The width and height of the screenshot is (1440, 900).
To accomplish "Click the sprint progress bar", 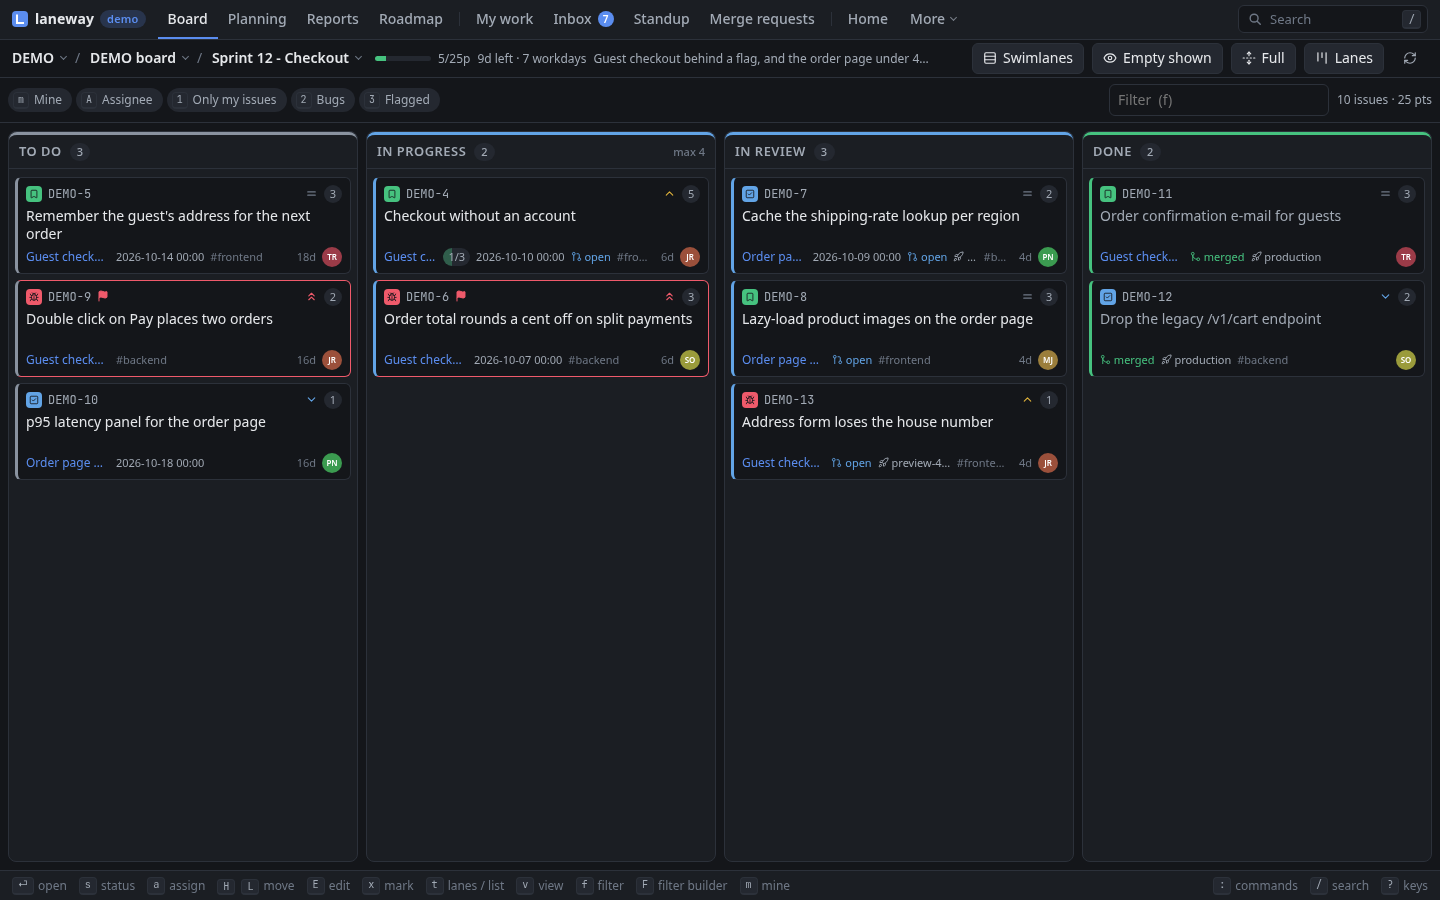I will [403, 58].
